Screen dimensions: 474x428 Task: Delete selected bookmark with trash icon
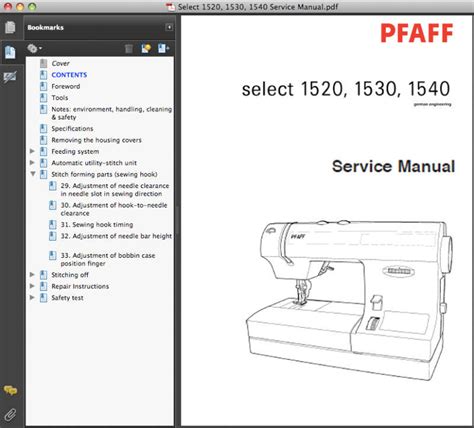tap(129, 49)
